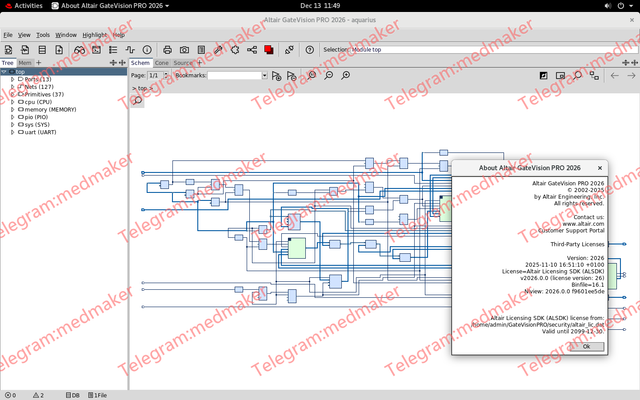
Task: Click the overview window icon in schematic toolbar
Action: (560, 76)
